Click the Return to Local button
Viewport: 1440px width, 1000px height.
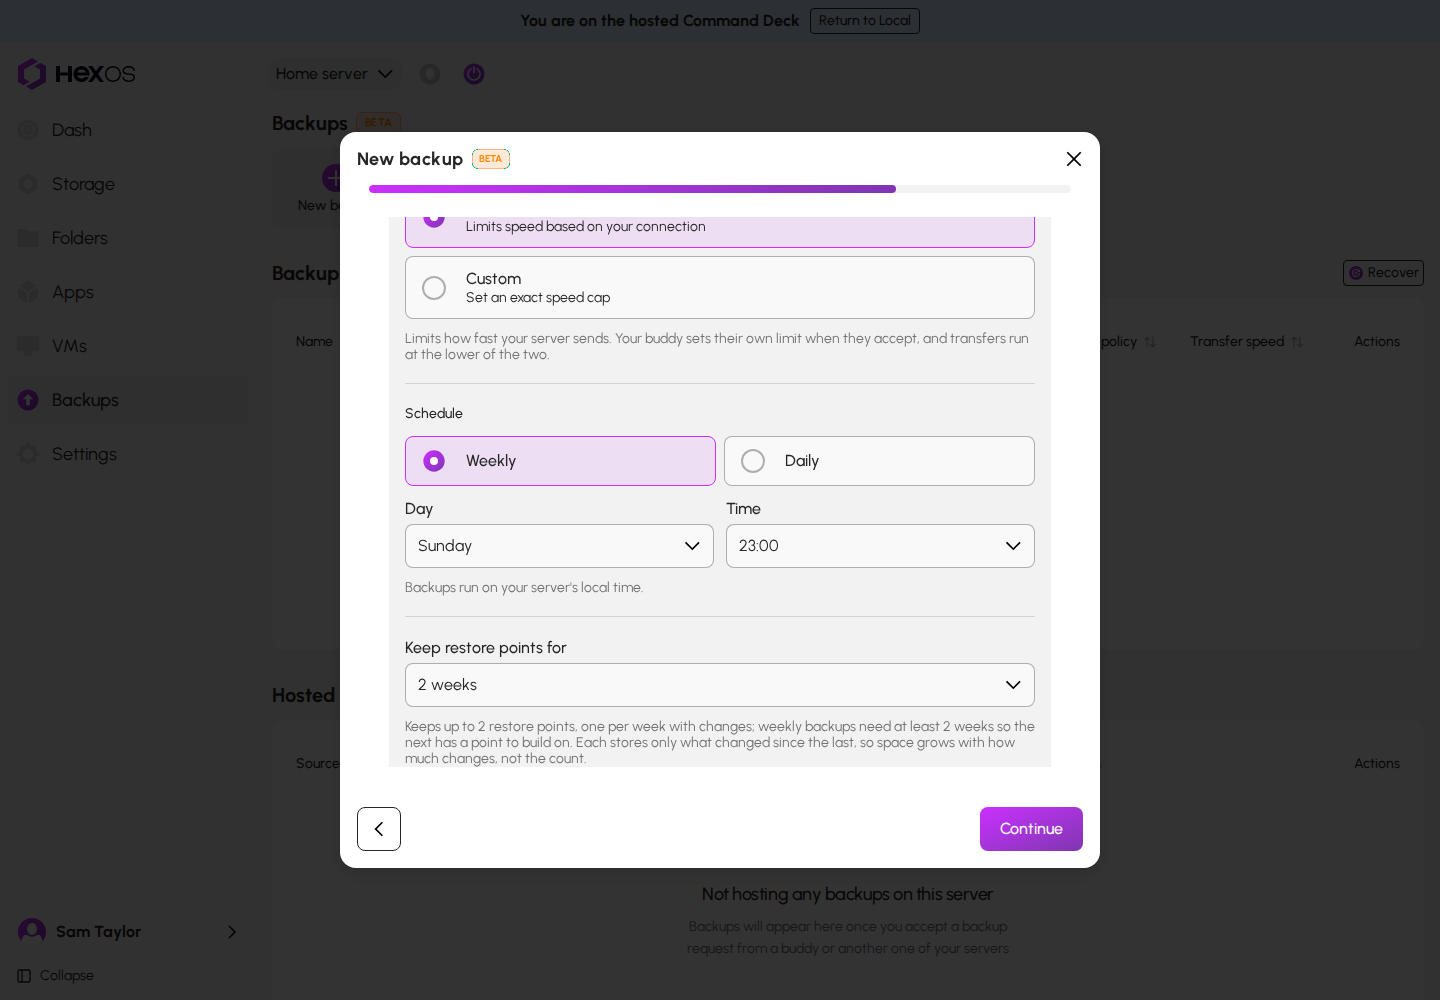click(x=865, y=21)
